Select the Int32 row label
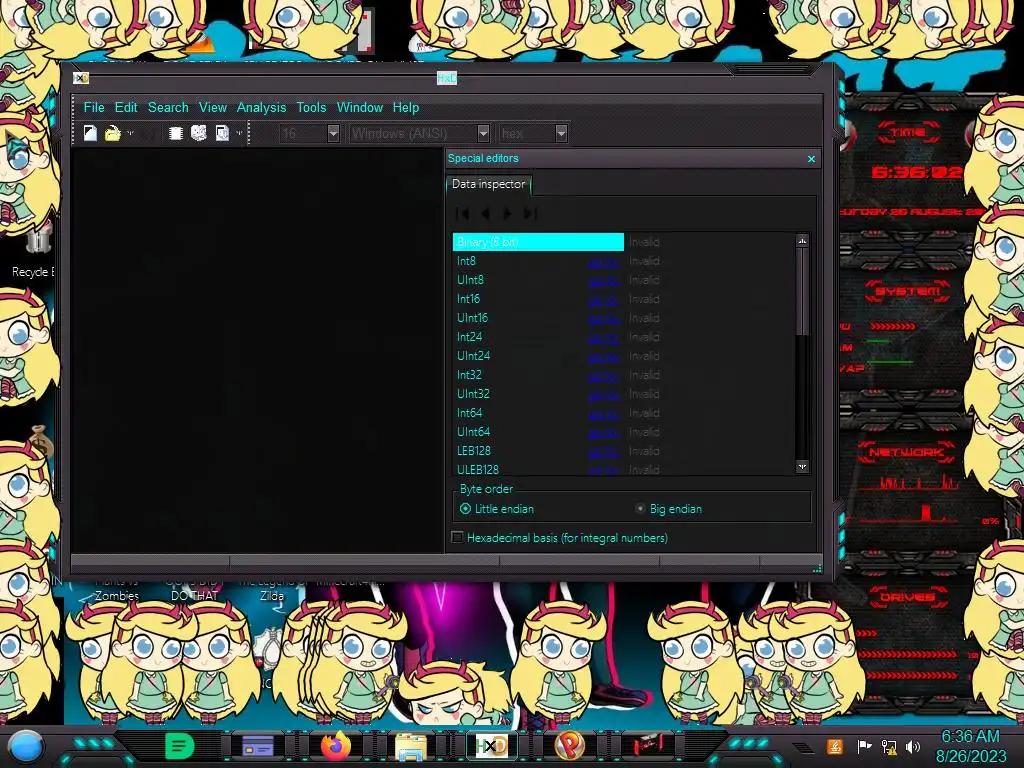The image size is (1024, 768). [469, 375]
